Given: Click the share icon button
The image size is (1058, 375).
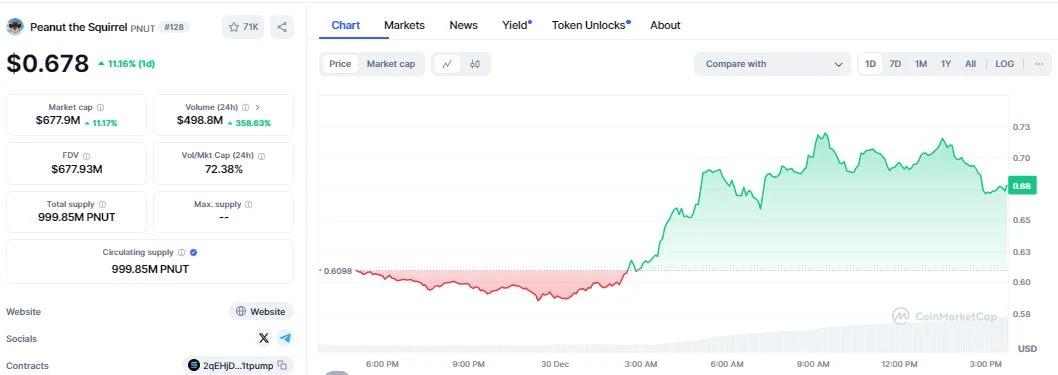Looking at the screenshot, I should pyautogui.click(x=282, y=27).
